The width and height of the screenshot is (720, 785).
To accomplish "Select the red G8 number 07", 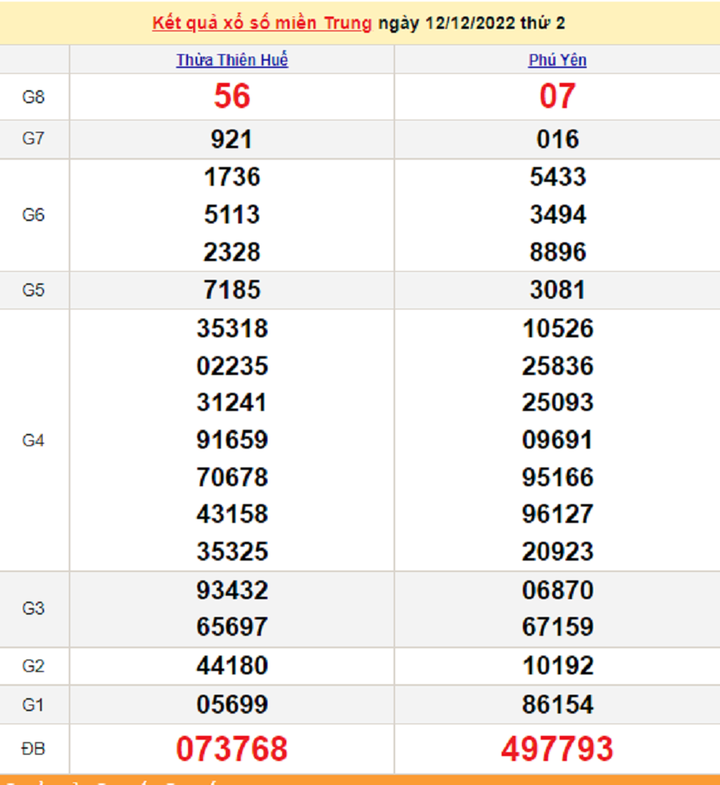I will pos(557,96).
